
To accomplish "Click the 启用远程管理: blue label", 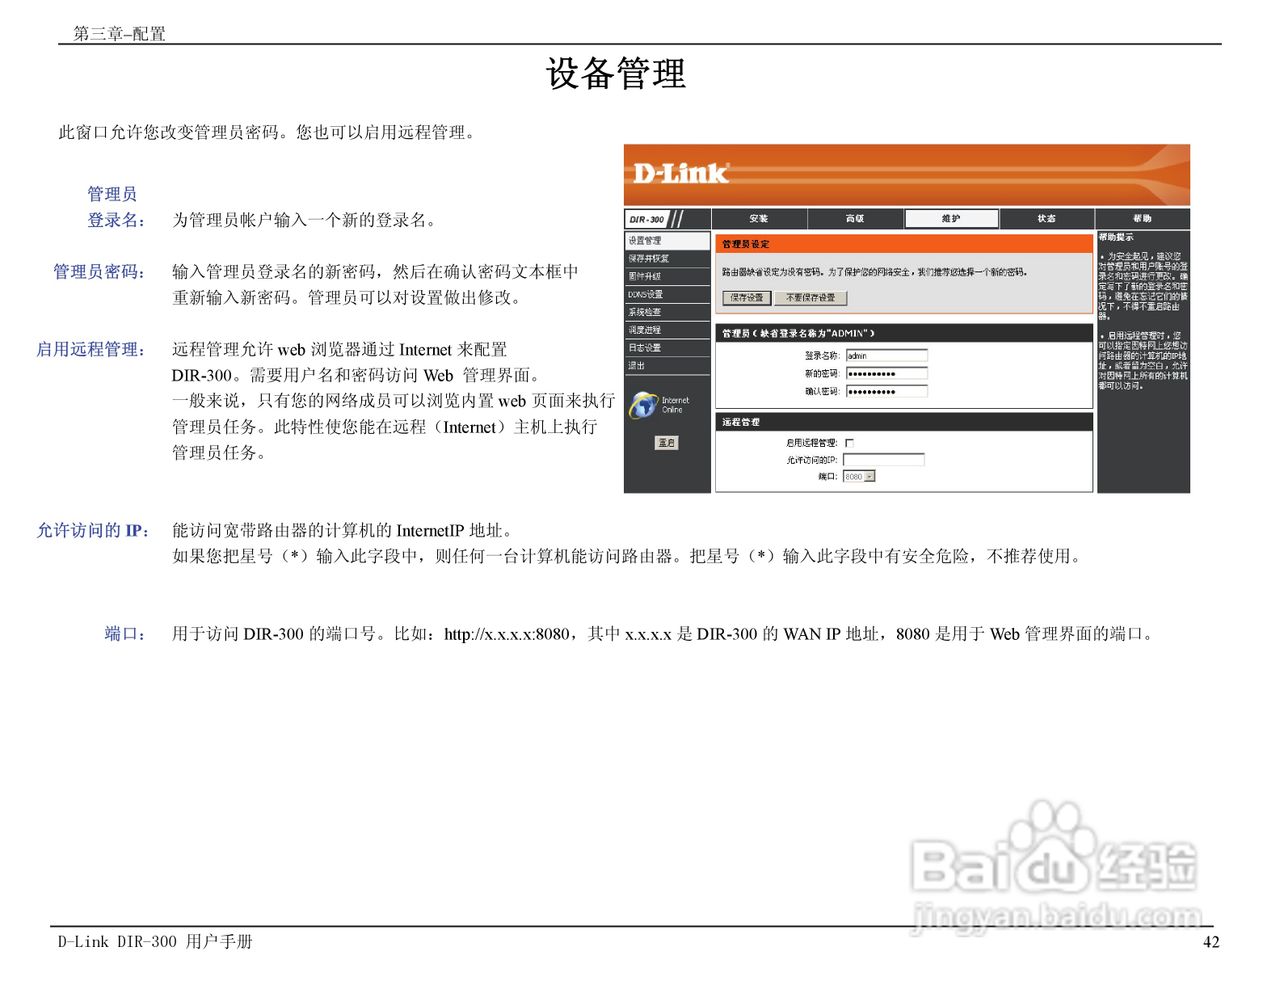I will [91, 349].
